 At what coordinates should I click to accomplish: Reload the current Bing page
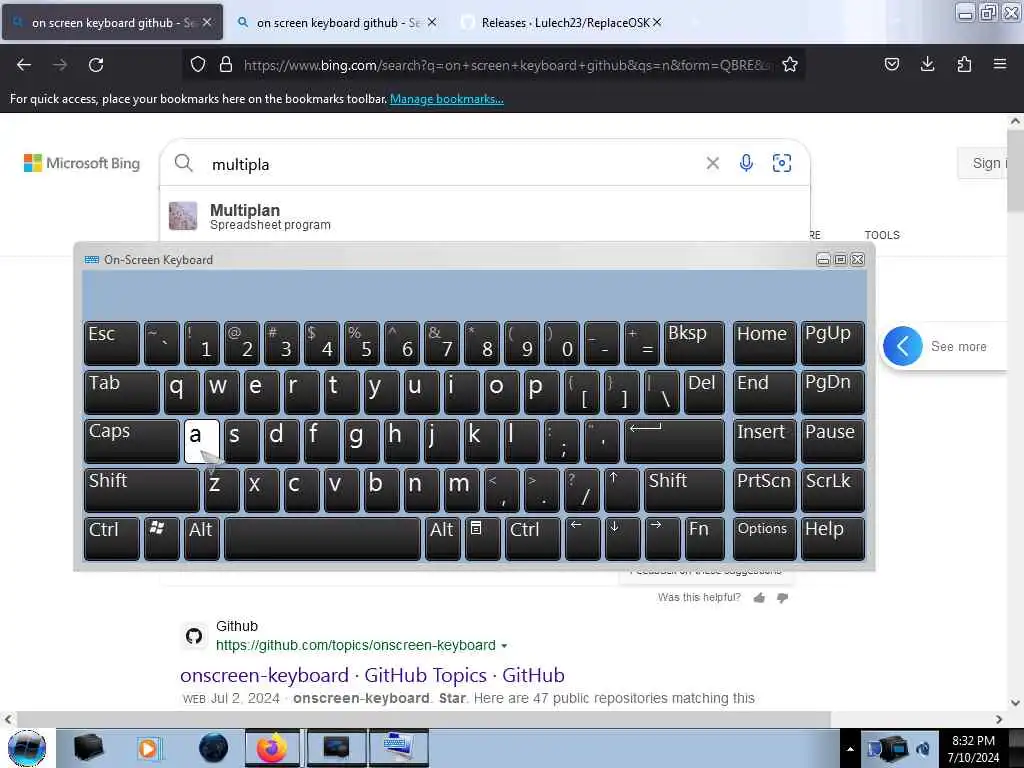point(96,65)
